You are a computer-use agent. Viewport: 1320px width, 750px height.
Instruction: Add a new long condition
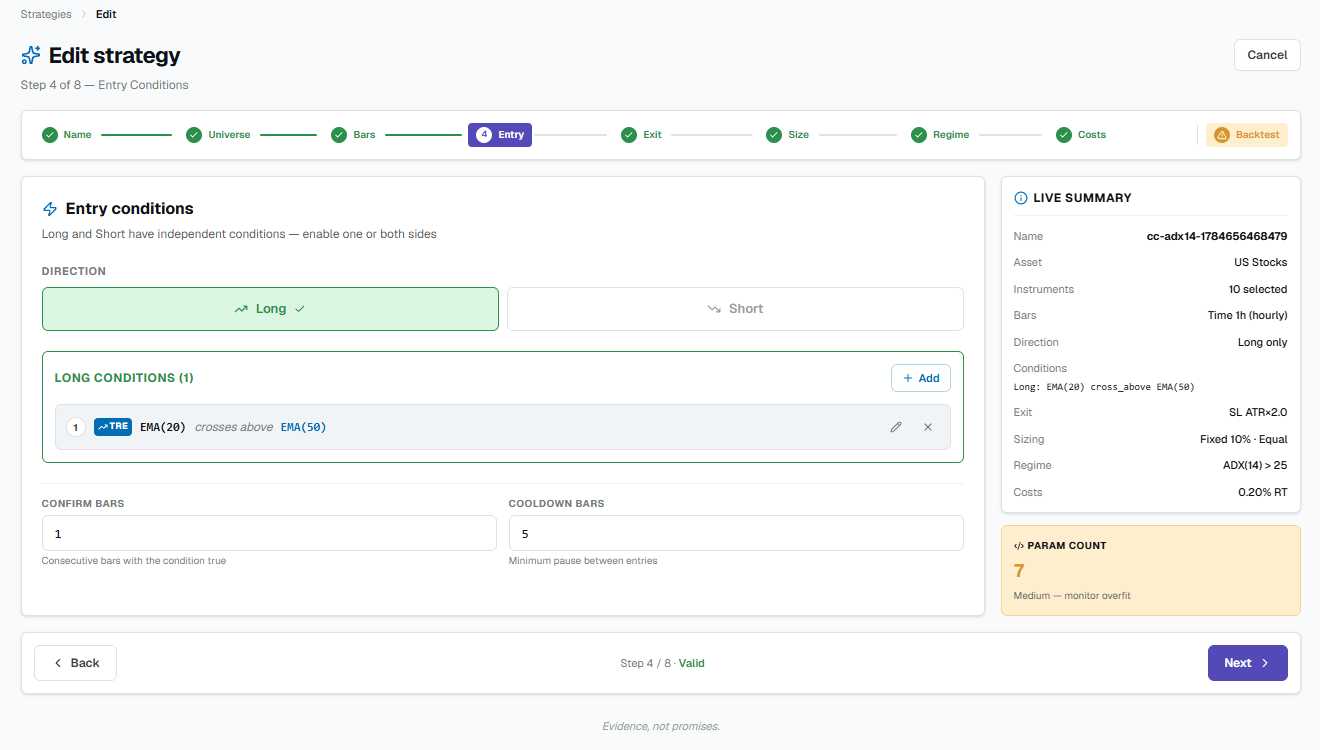tap(921, 378)
